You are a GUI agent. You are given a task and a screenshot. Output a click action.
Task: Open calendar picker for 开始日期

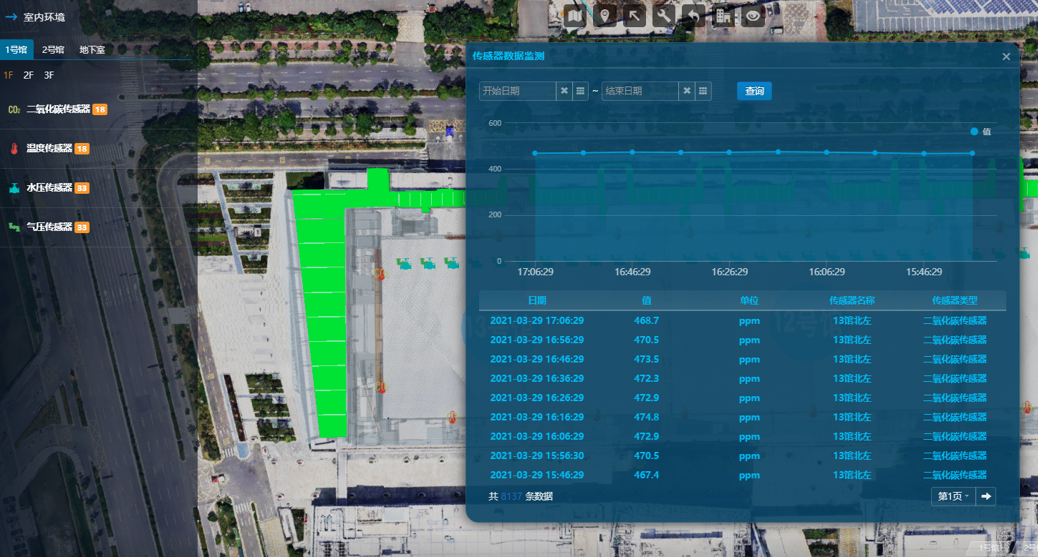580,91
